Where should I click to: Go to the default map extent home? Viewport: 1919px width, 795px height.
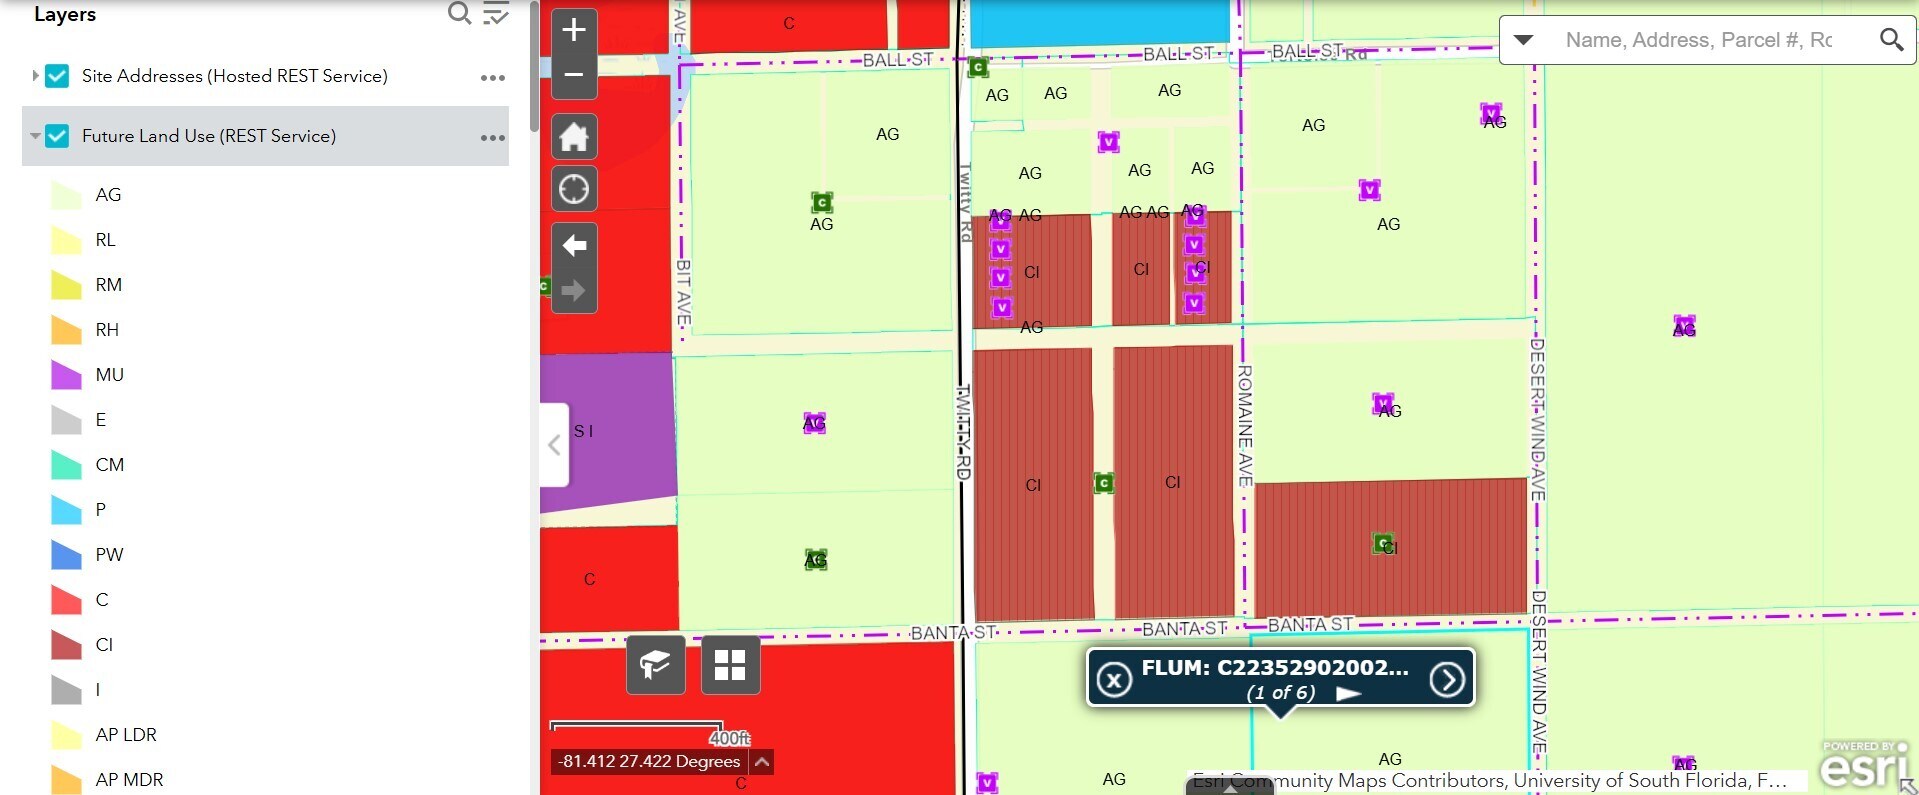574,137
